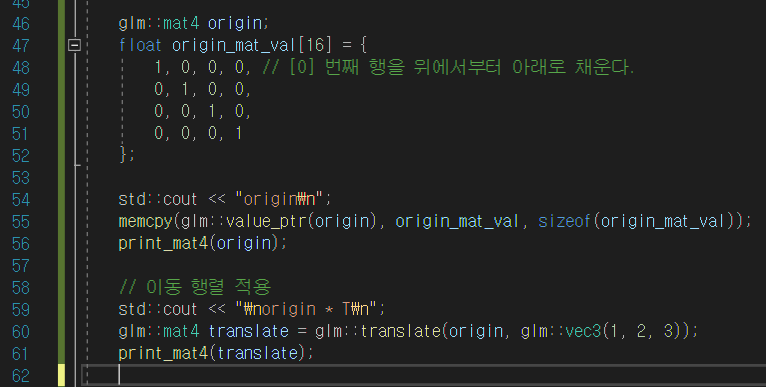This screenshot has height=387, width=766.
Task: Click 'float origin_mat_val[16]' array declaration
Action: (x=225, y=45)
